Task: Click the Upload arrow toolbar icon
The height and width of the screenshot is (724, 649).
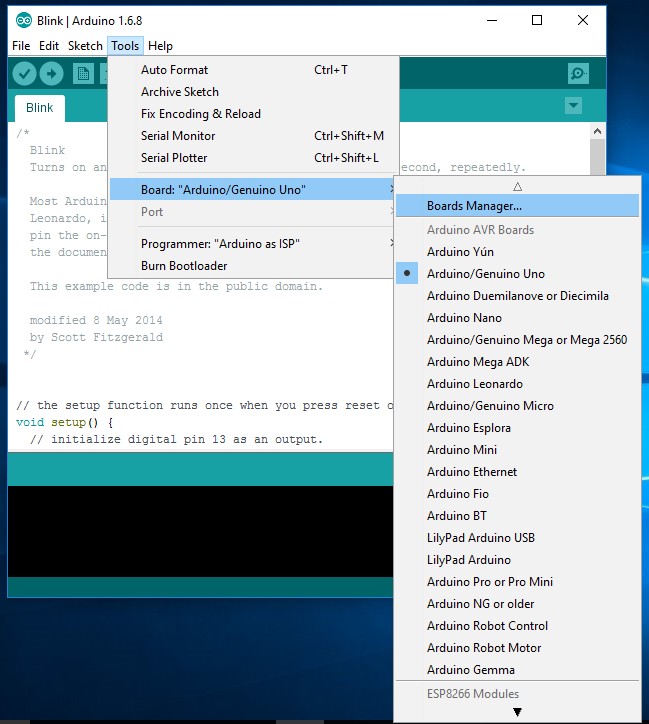Action: [x=51, y=73]
